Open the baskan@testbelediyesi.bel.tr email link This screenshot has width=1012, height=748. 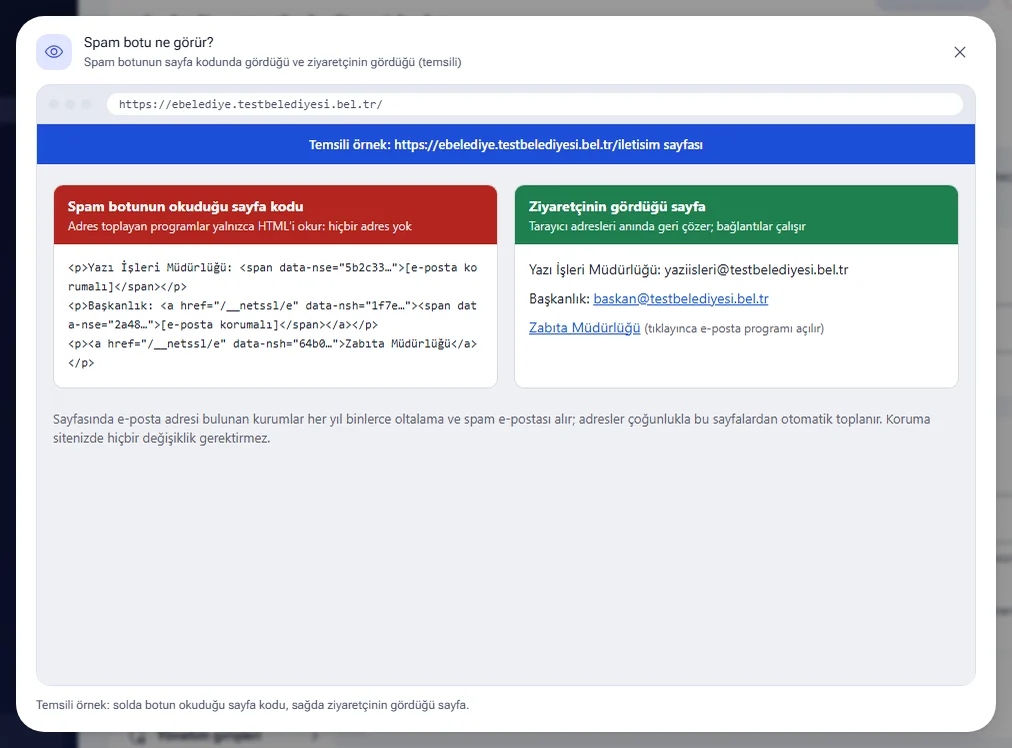pyautogui.click(x=681, y=299)
